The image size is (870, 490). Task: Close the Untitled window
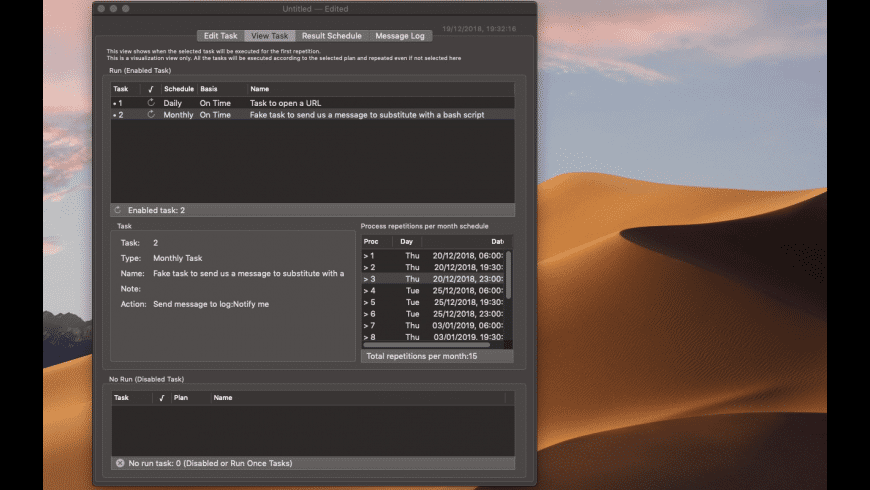pos(101,8)
